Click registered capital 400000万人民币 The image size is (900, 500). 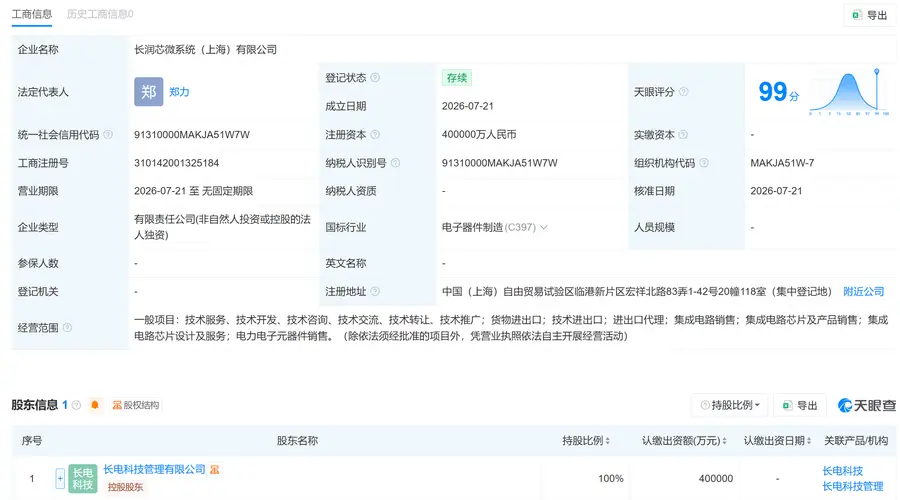point(479,135)
